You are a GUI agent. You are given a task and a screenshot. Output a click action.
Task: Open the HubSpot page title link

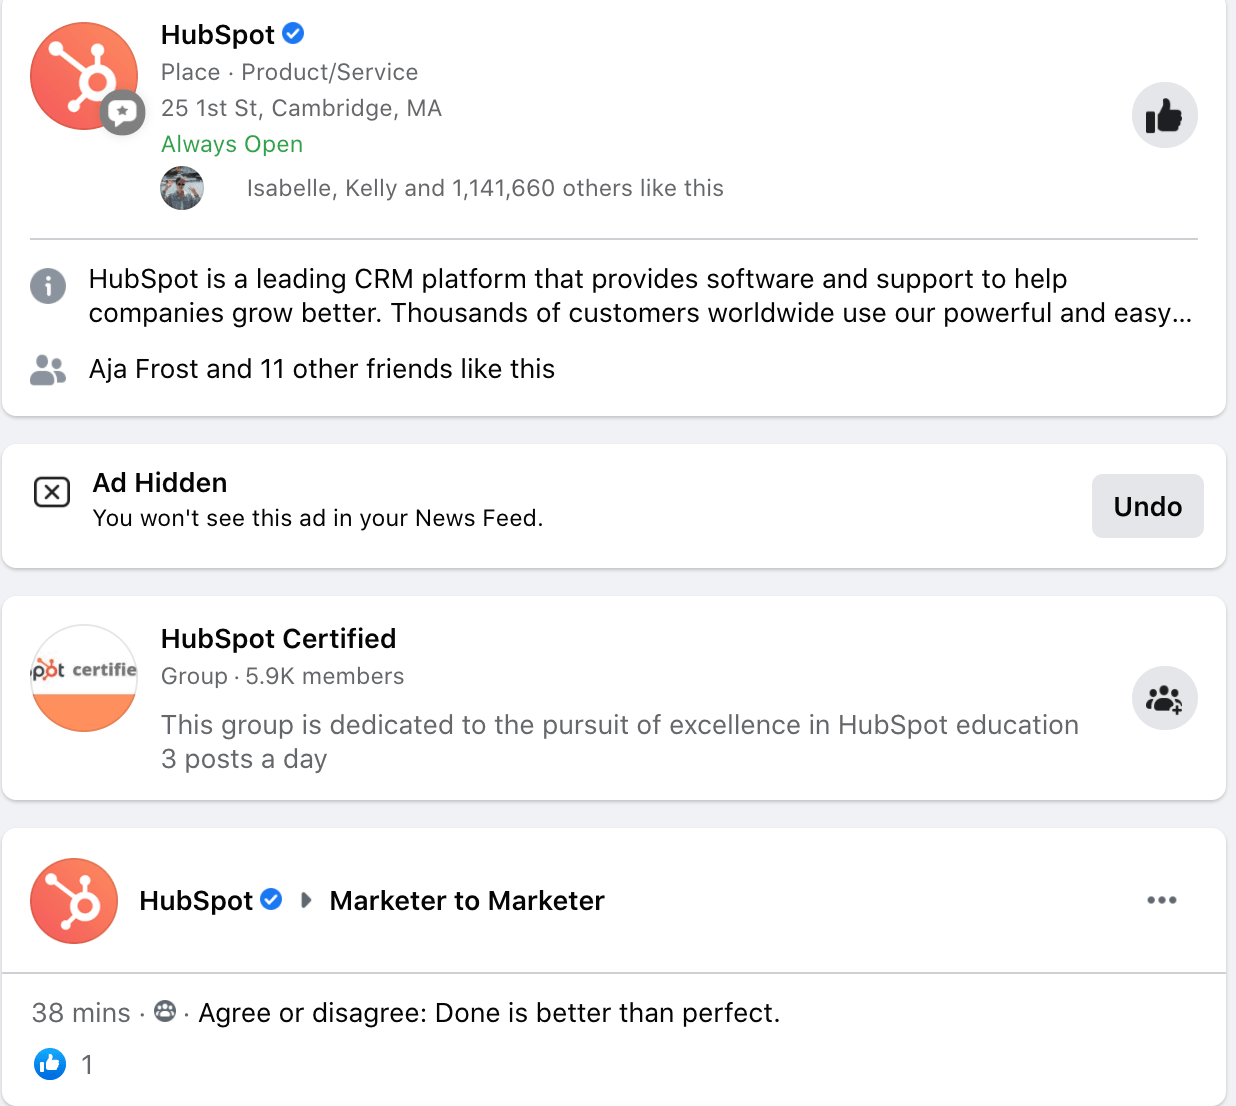[x=217, y=35]
